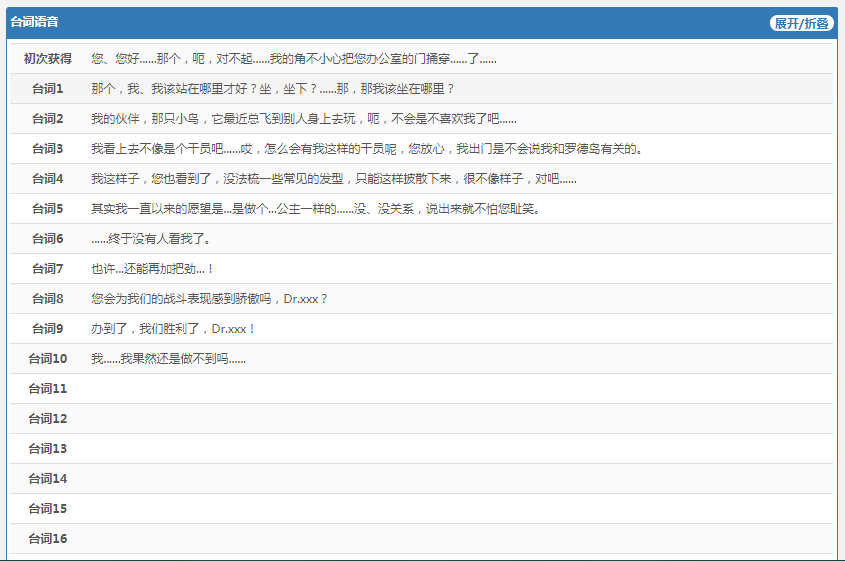Select the 台词12 row label

tap(47, 419)
